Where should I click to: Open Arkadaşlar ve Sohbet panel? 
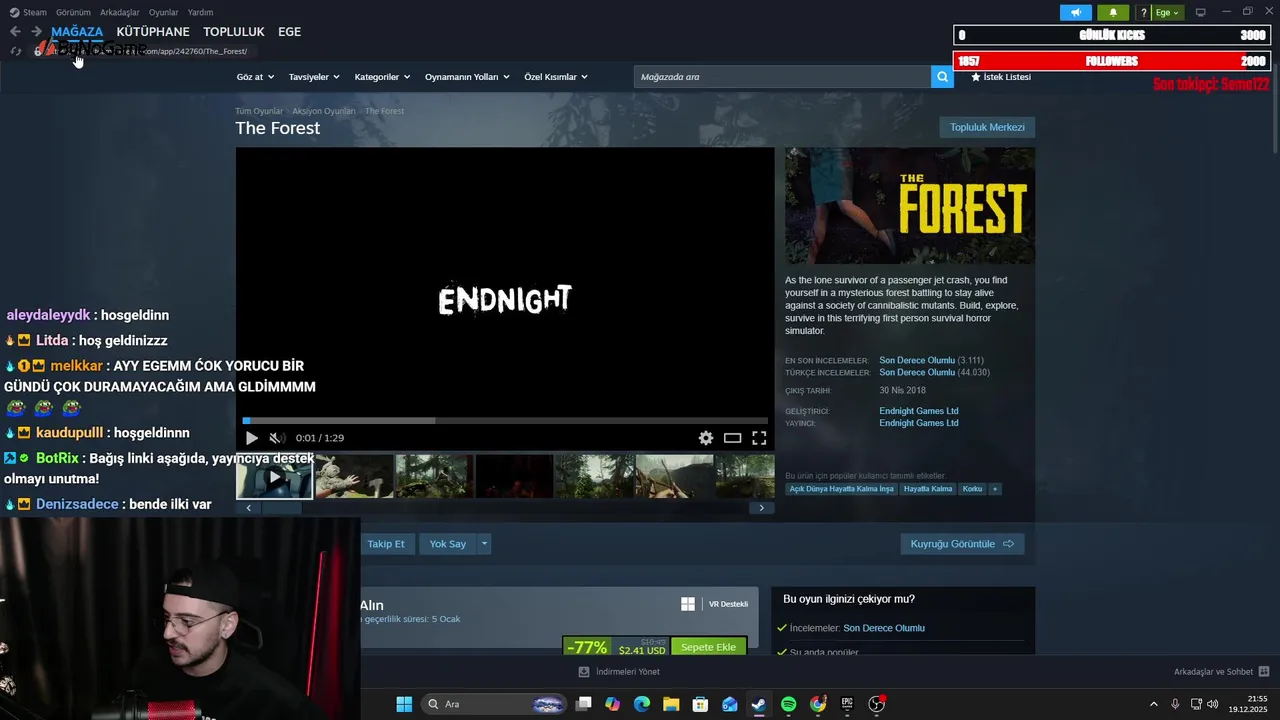[x=1221, y=672]
